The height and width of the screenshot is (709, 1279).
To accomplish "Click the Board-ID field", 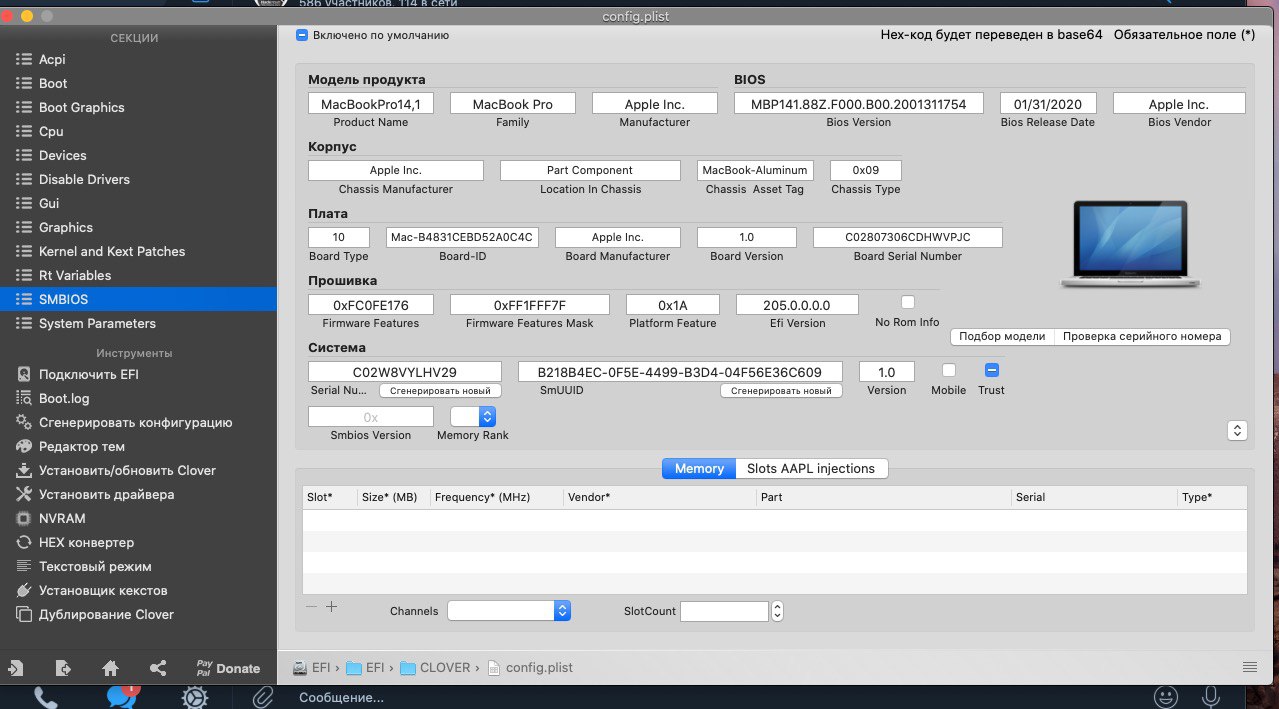I will coord(462,237).
